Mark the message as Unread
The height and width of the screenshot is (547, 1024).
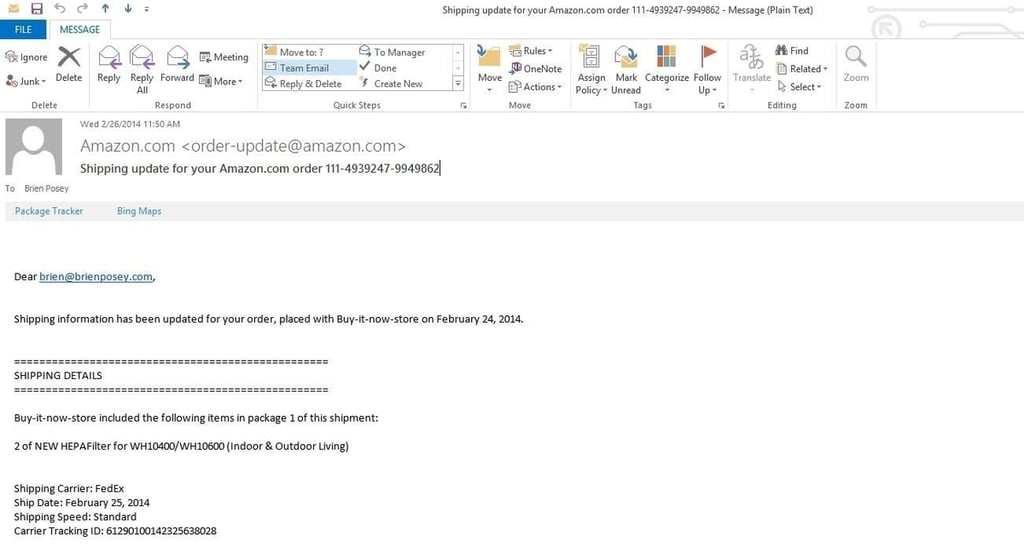coord(626,70)
